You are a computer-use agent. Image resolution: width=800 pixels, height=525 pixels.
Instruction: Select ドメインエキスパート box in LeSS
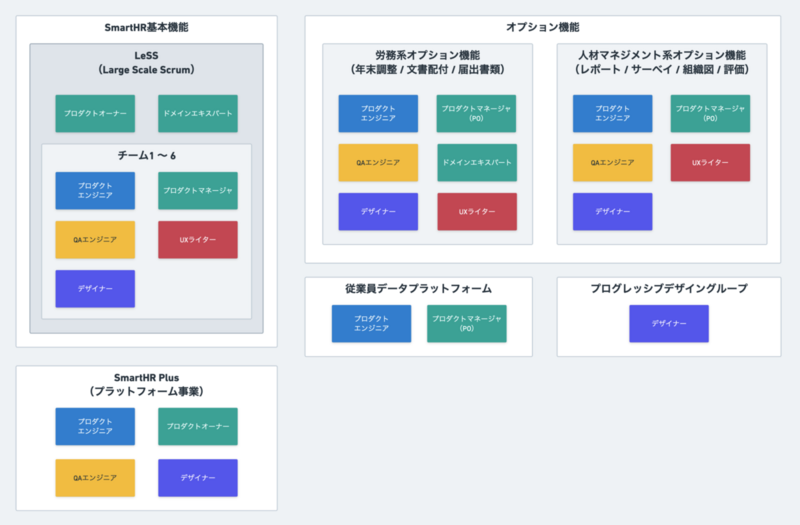coord(198,113)
